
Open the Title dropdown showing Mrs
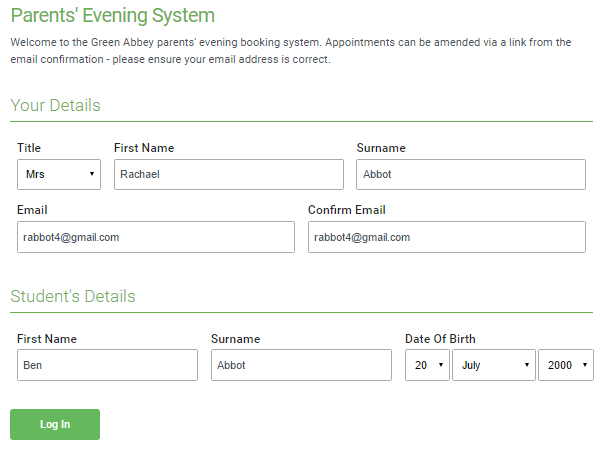pos(59,174)
